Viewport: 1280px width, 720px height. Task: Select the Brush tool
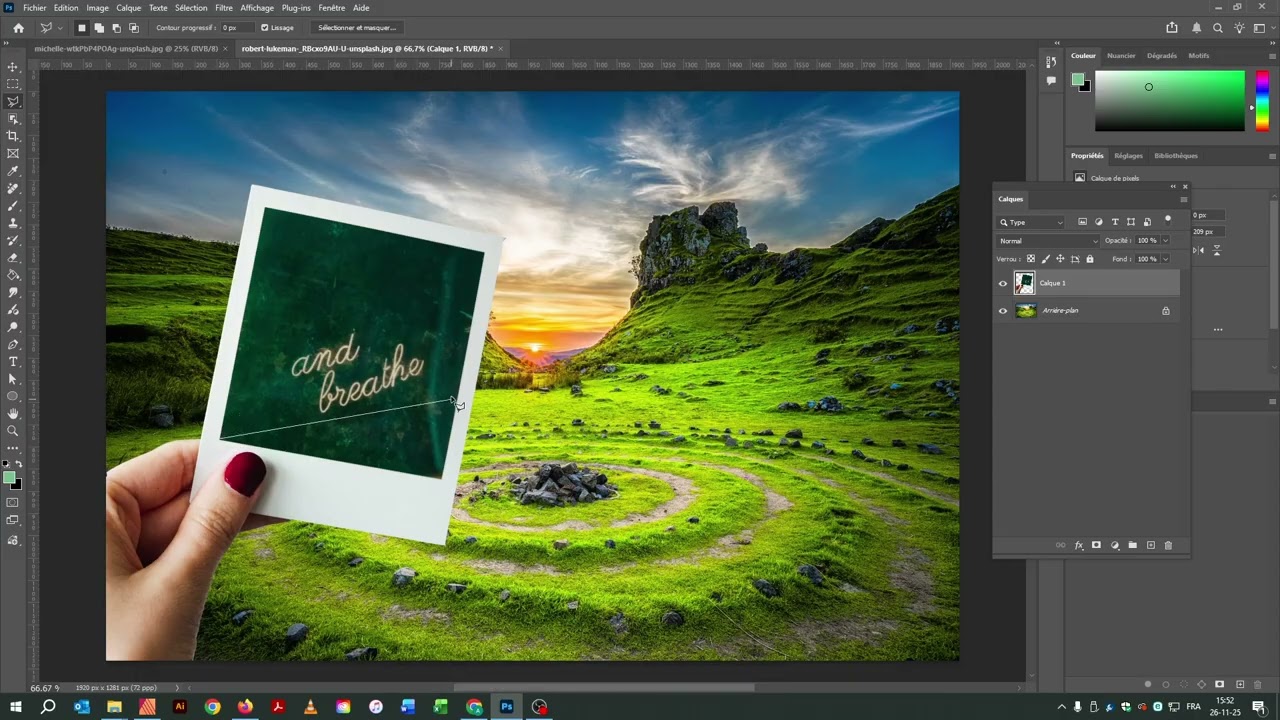point(13,205)
